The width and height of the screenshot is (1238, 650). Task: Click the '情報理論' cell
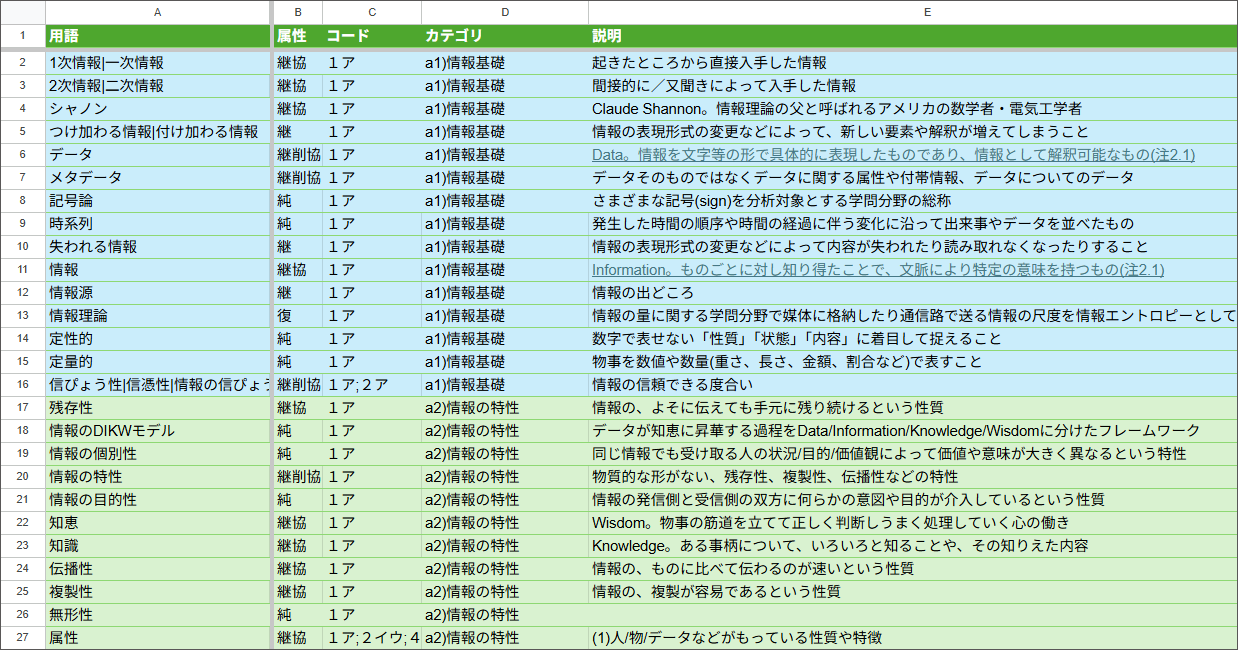coord(158,316)
